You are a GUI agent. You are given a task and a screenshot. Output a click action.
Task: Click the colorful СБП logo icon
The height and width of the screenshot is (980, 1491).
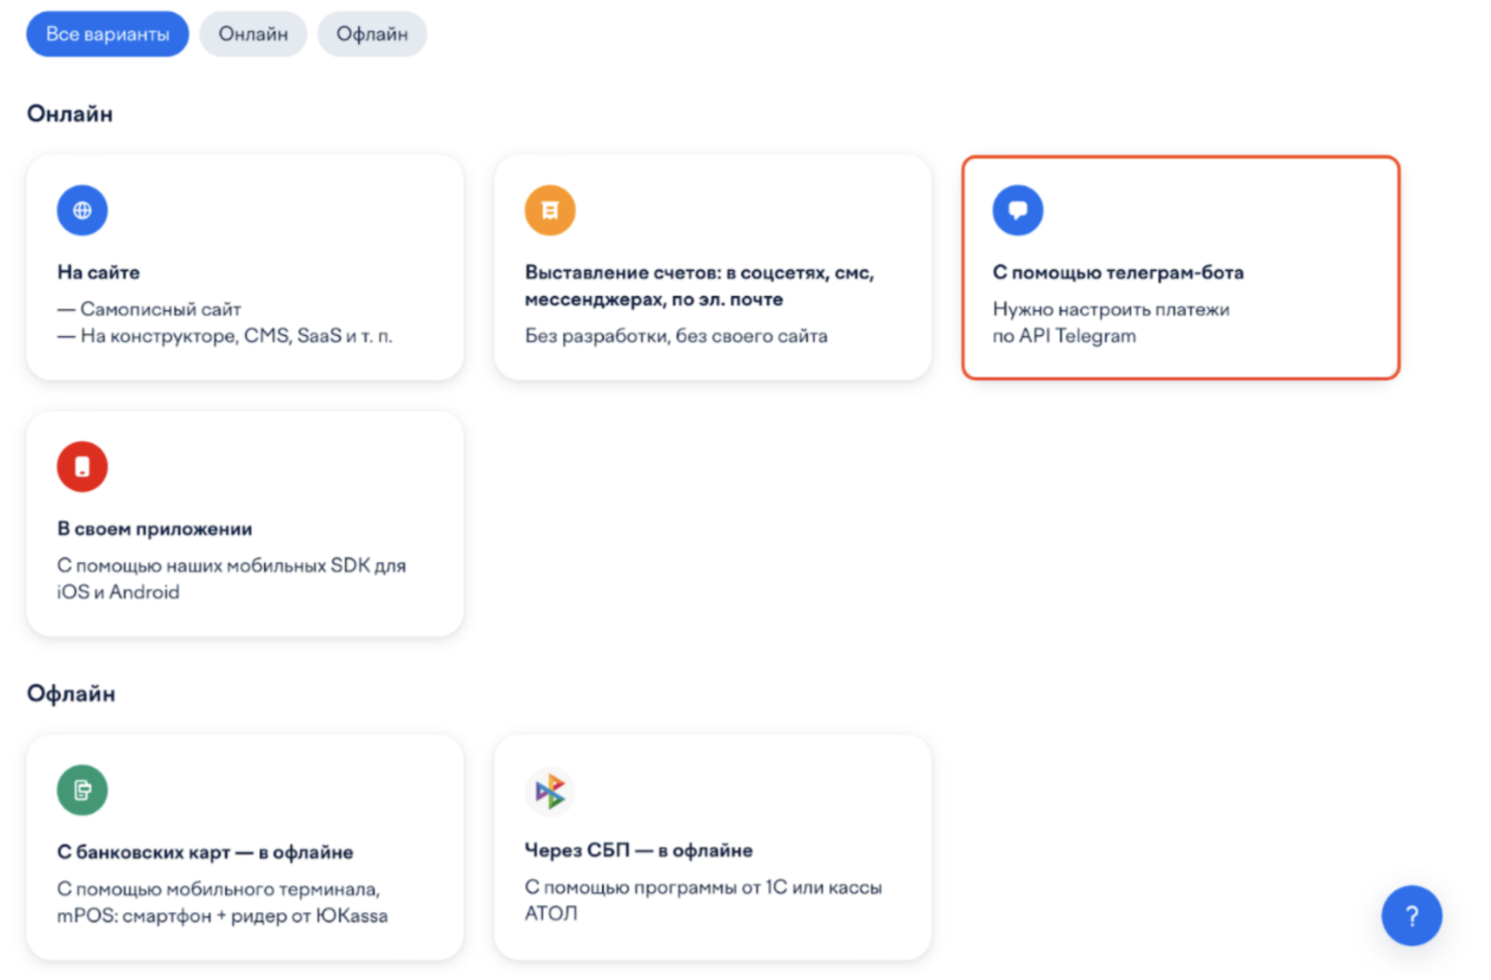pyautogui.click(x=550, y=791)
